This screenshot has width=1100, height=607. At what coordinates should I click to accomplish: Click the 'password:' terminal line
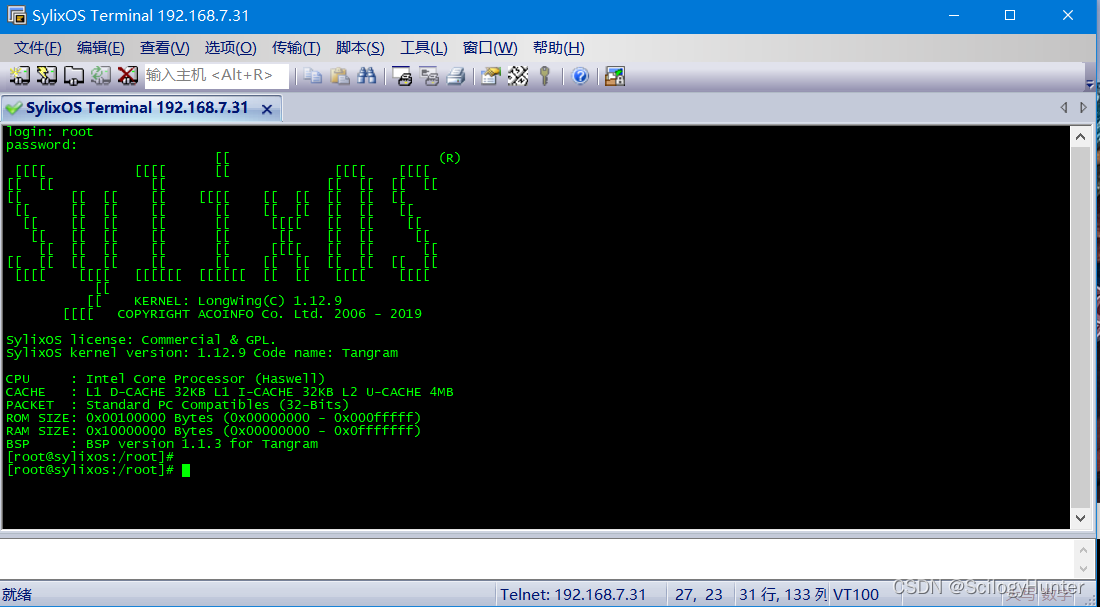(x=41, y=145)
